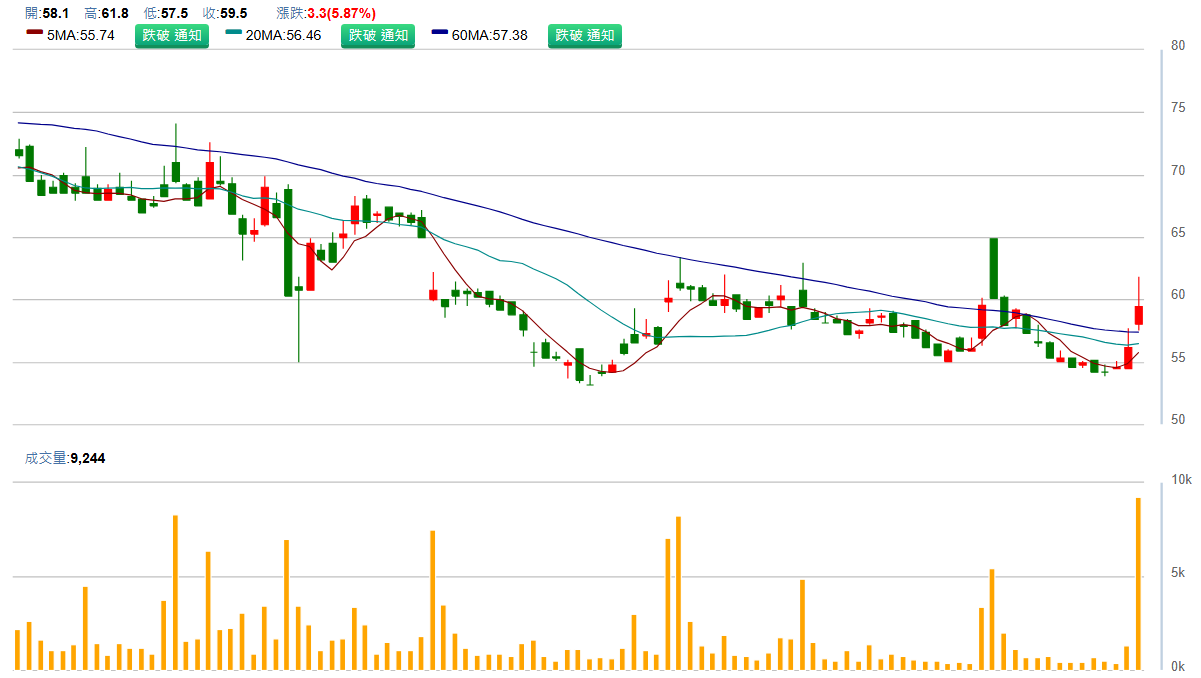Click the dark red 5MA legend swatch

(x=34, y=33)
